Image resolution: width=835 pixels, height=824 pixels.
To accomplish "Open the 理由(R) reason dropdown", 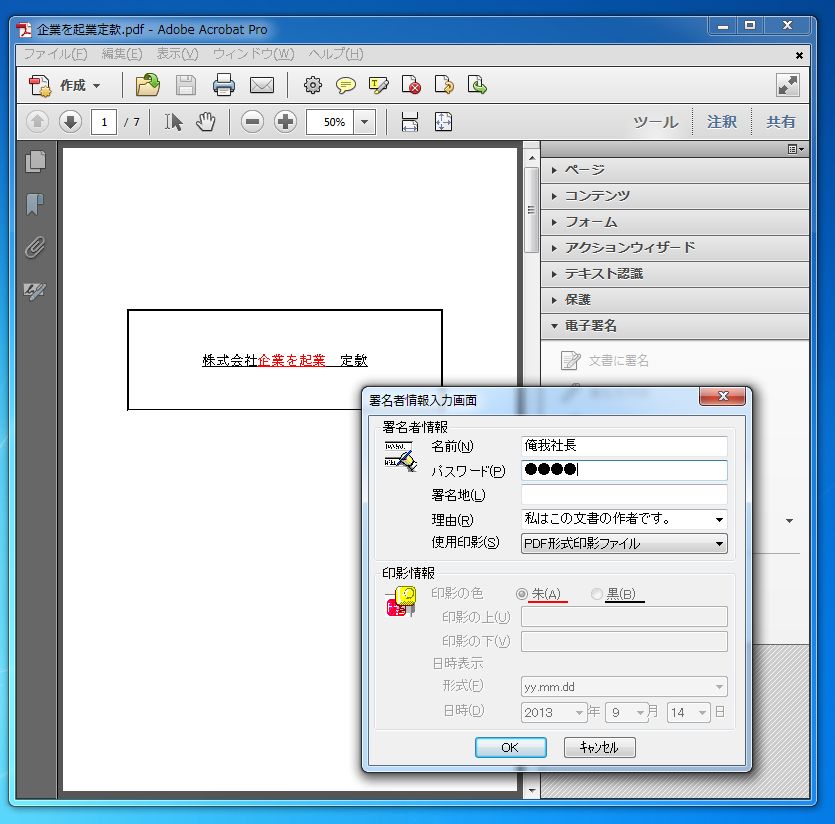I will pos(719,519).
